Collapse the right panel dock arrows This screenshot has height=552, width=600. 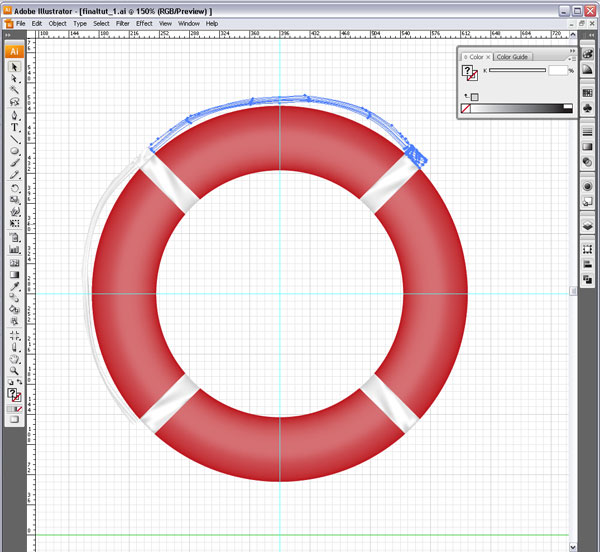591,35
